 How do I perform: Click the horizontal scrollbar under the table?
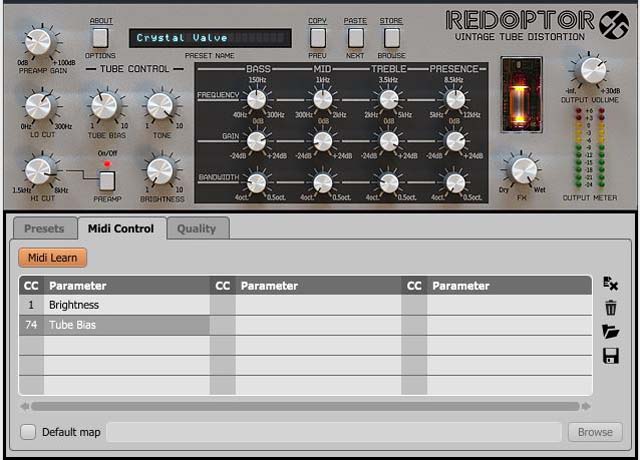pyautogui.click(x=305, y=407)
